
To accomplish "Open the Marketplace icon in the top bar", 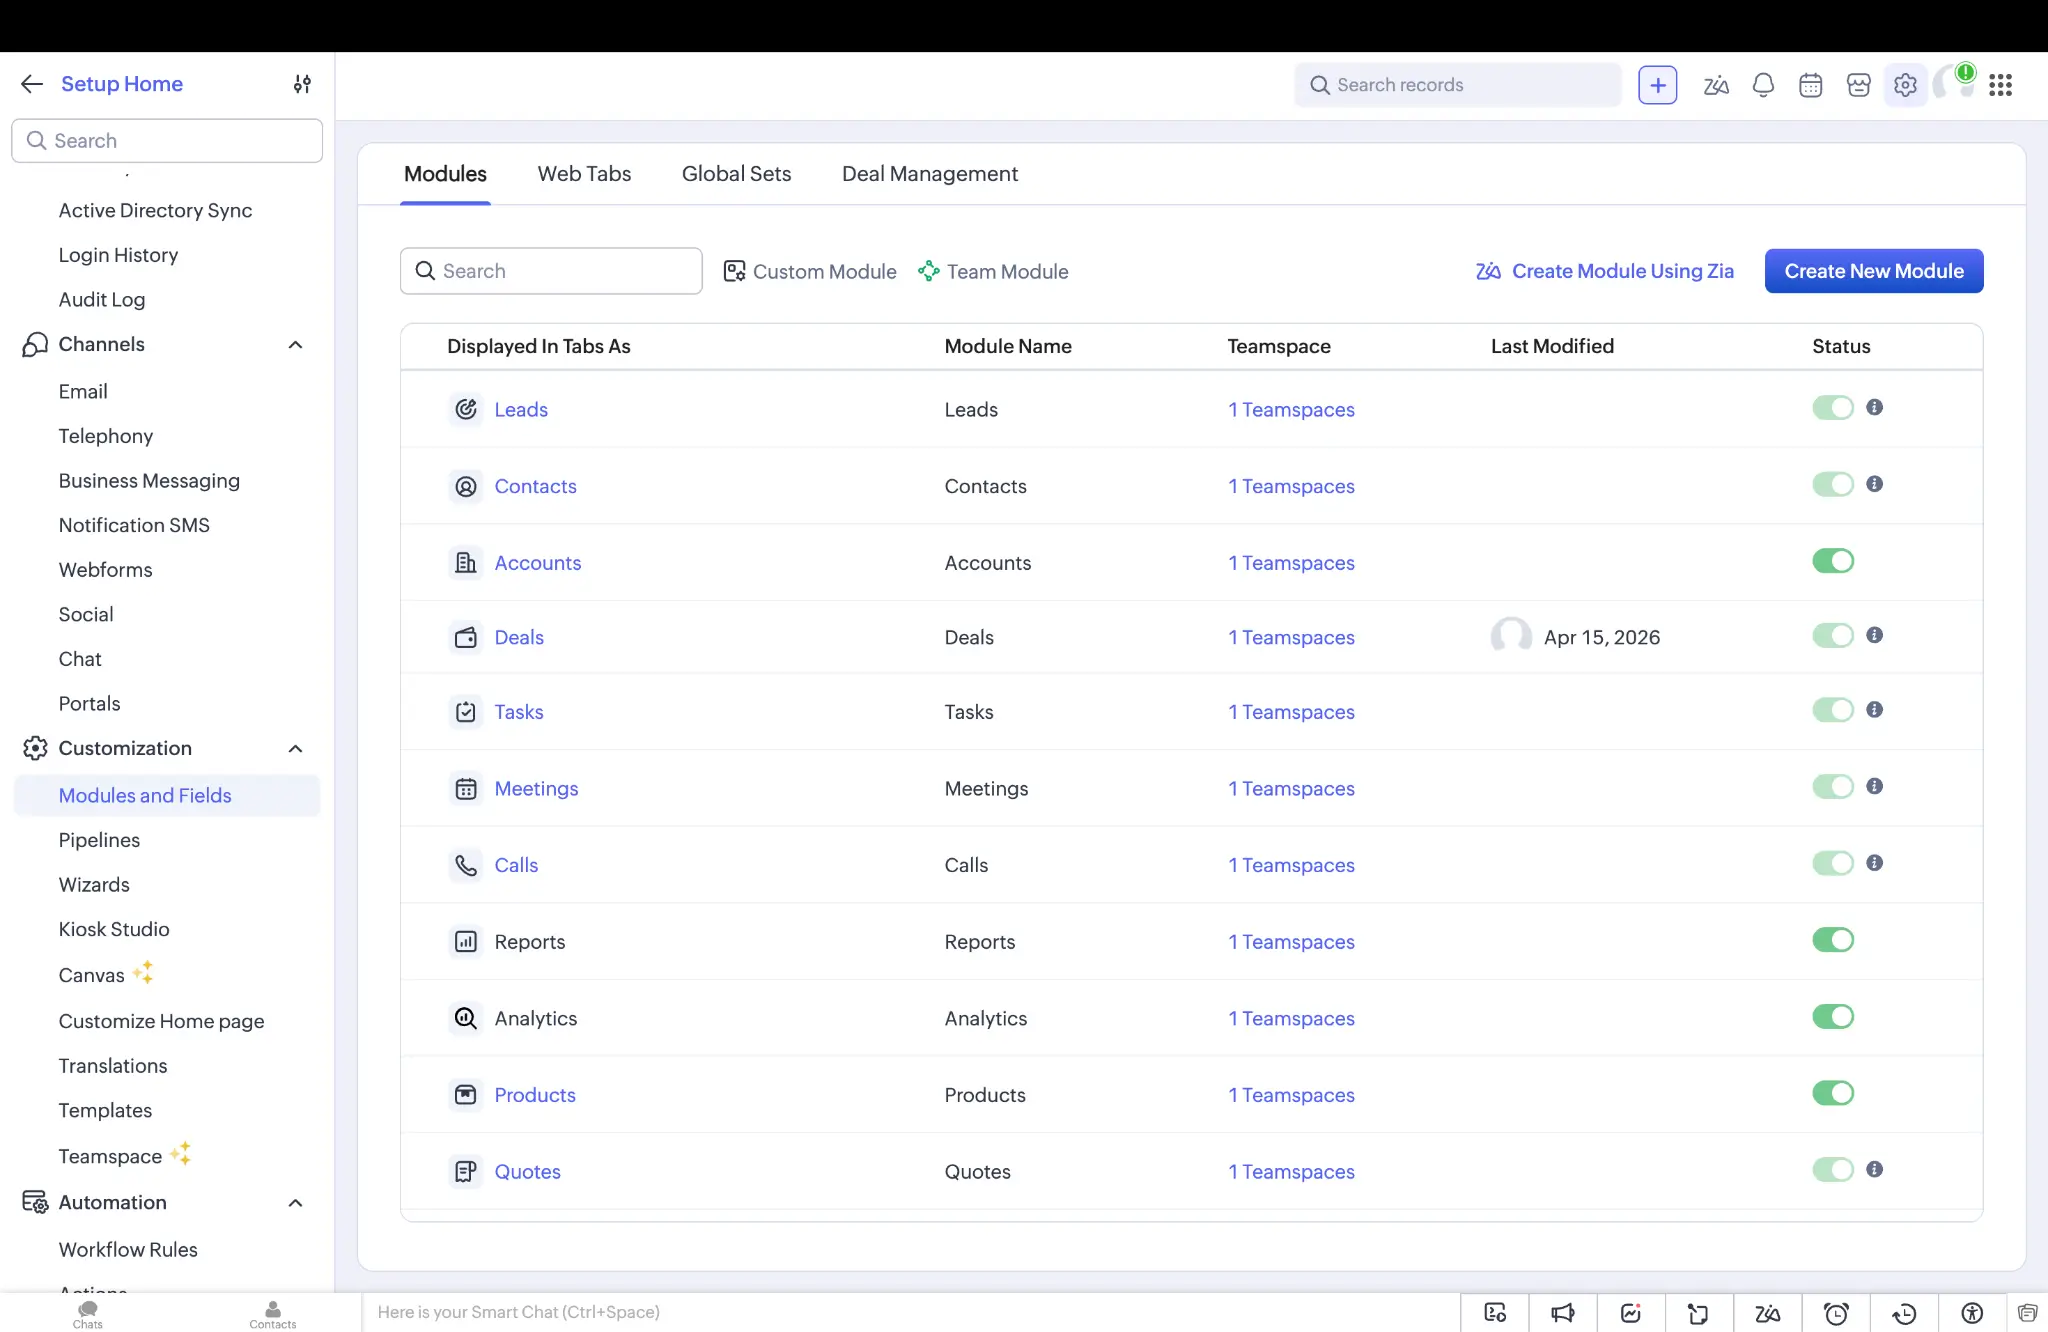I will pos(1858,84).
